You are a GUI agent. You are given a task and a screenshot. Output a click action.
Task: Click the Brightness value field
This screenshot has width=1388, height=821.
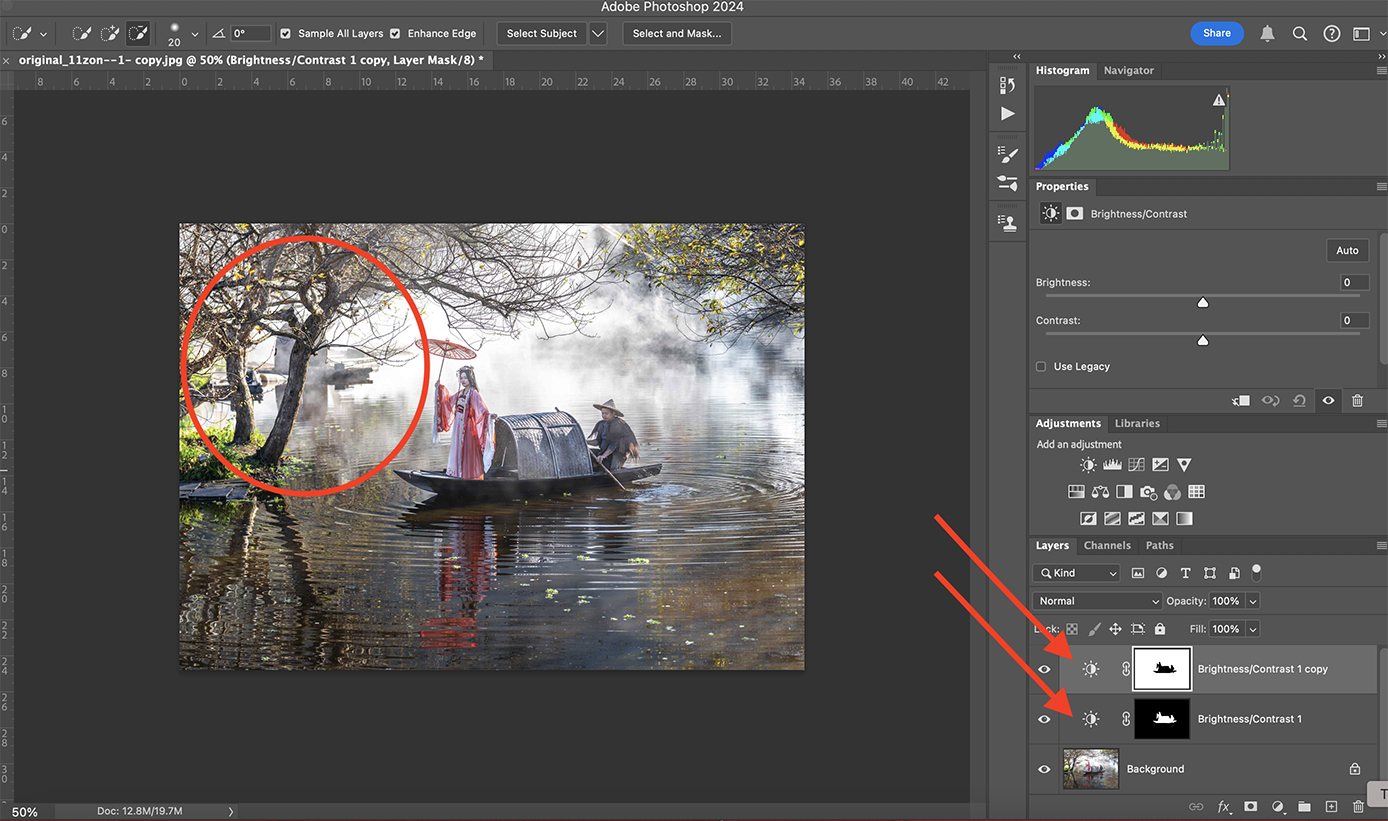1354,282
